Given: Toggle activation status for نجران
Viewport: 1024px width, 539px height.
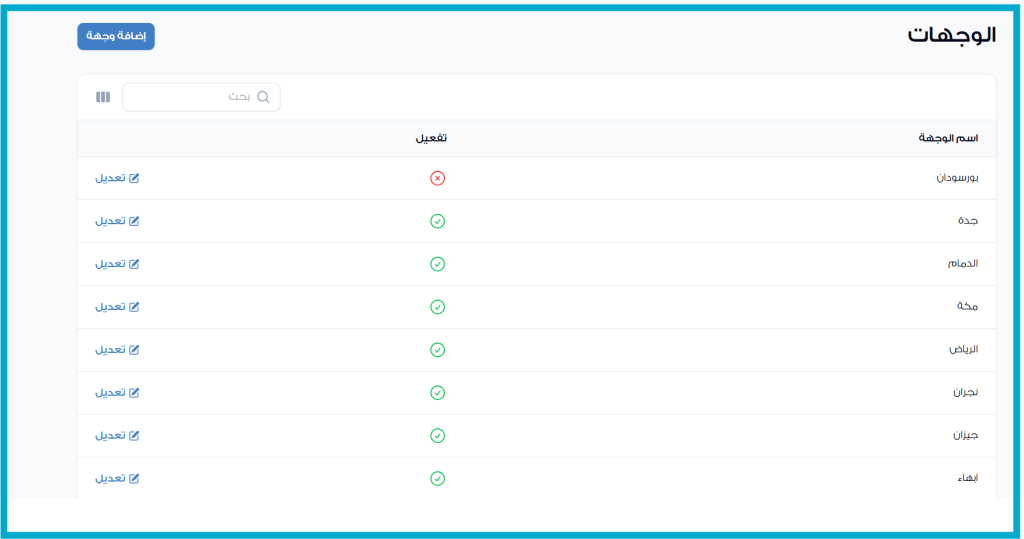Looking at the screenshot, I should tap(437, 393).
